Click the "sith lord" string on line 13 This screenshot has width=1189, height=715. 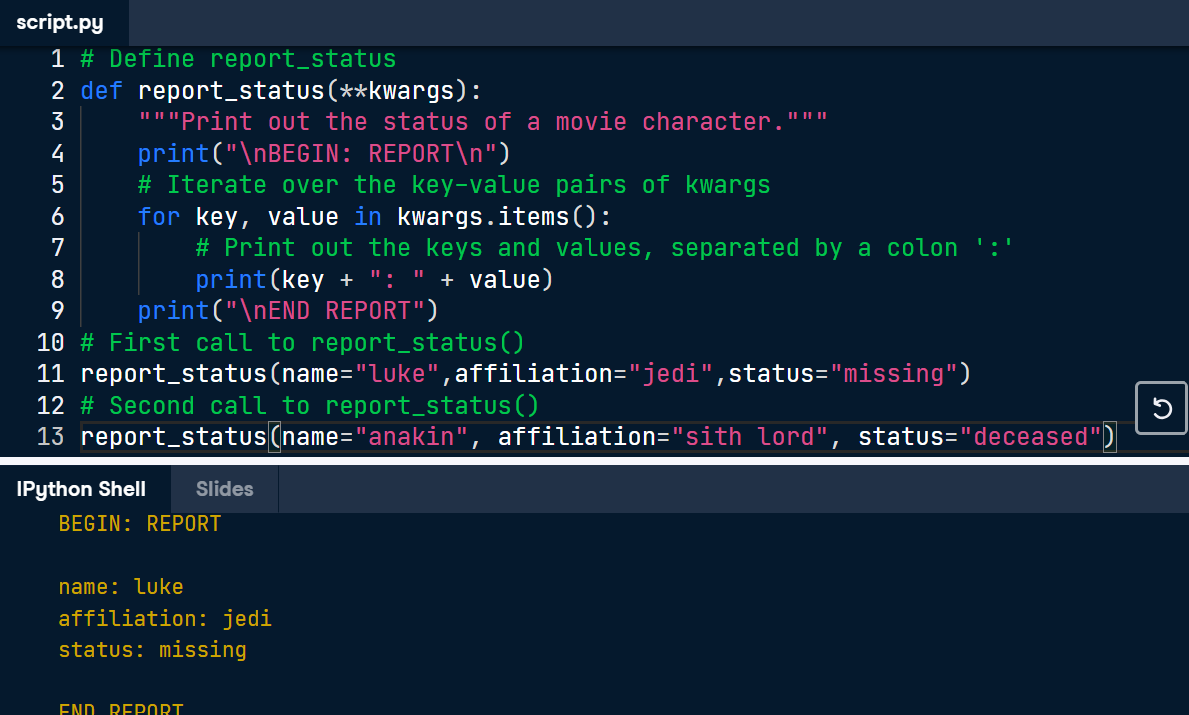[x=750, y=437]
